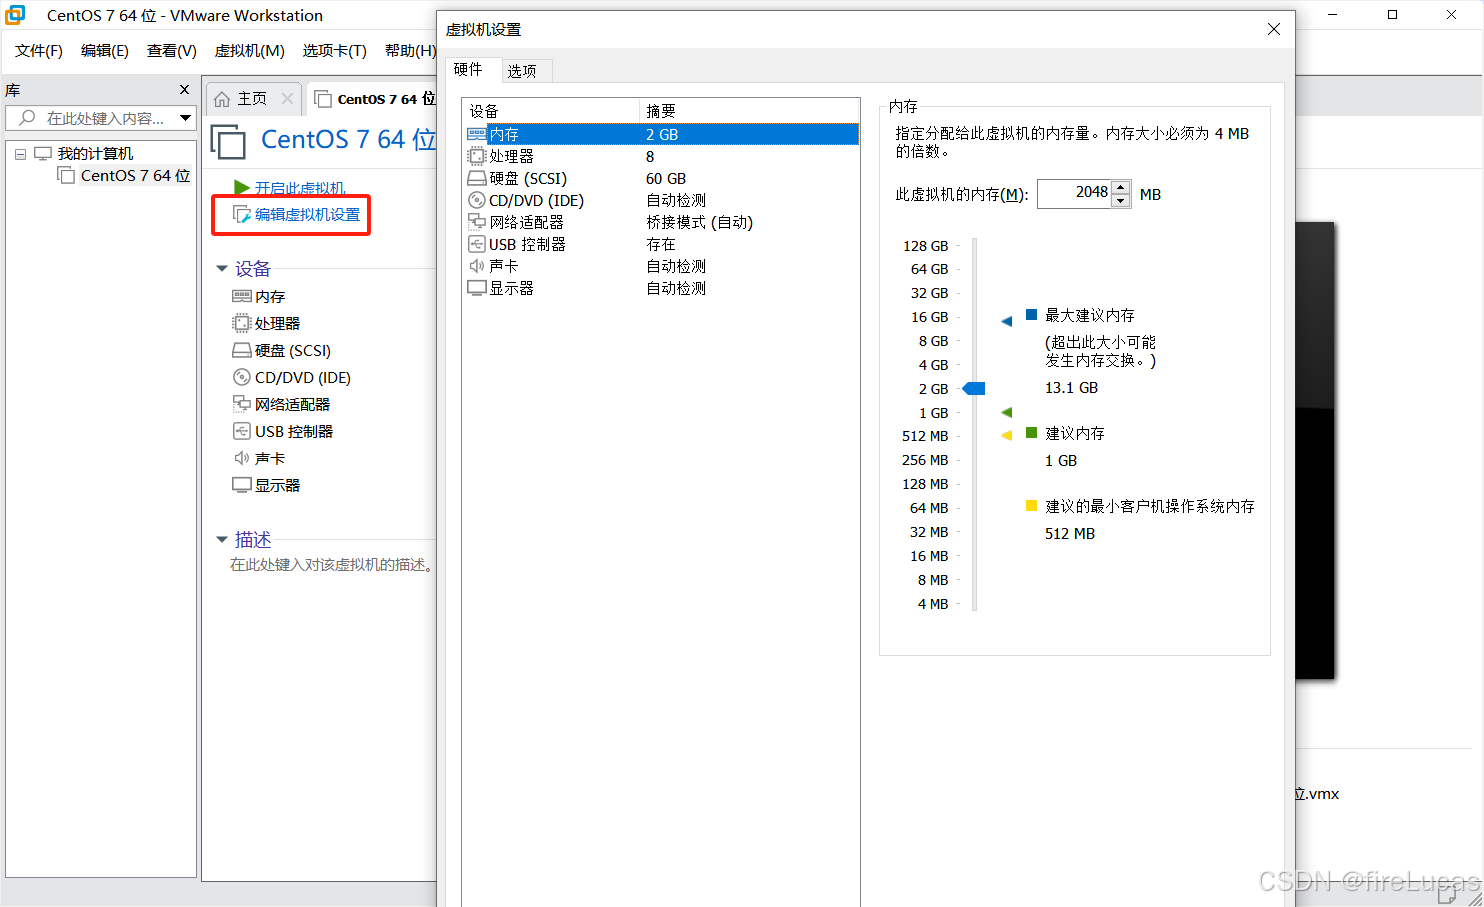Click the CentOS 7 64 位 VM icon in library tree
The height and width of the screenshot is (907, 1484).
click(66, 175)
